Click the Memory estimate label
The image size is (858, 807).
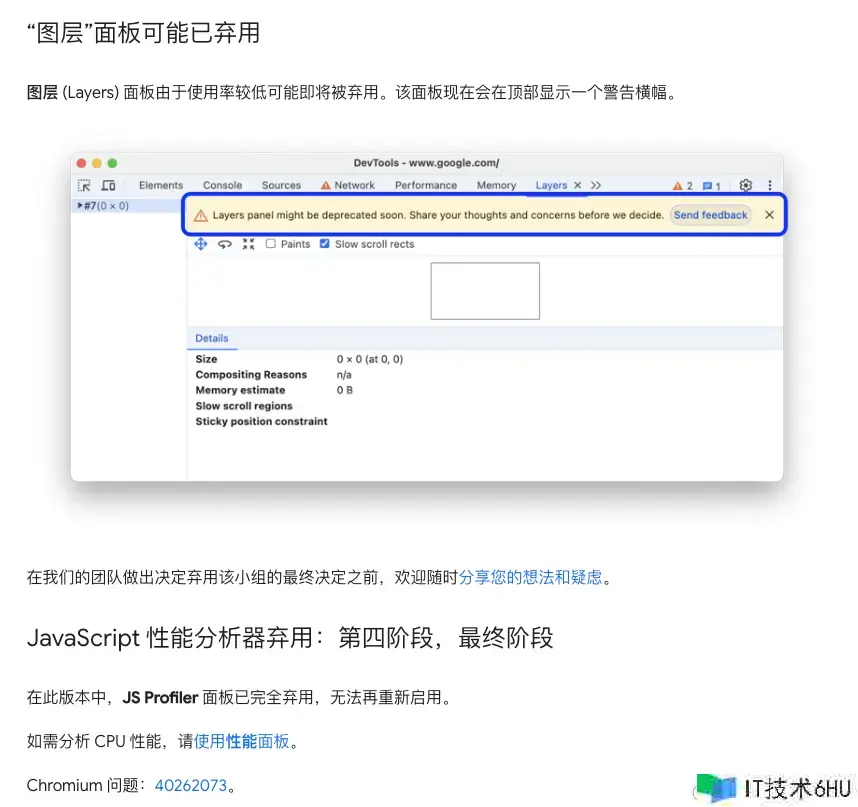[240, 390]
